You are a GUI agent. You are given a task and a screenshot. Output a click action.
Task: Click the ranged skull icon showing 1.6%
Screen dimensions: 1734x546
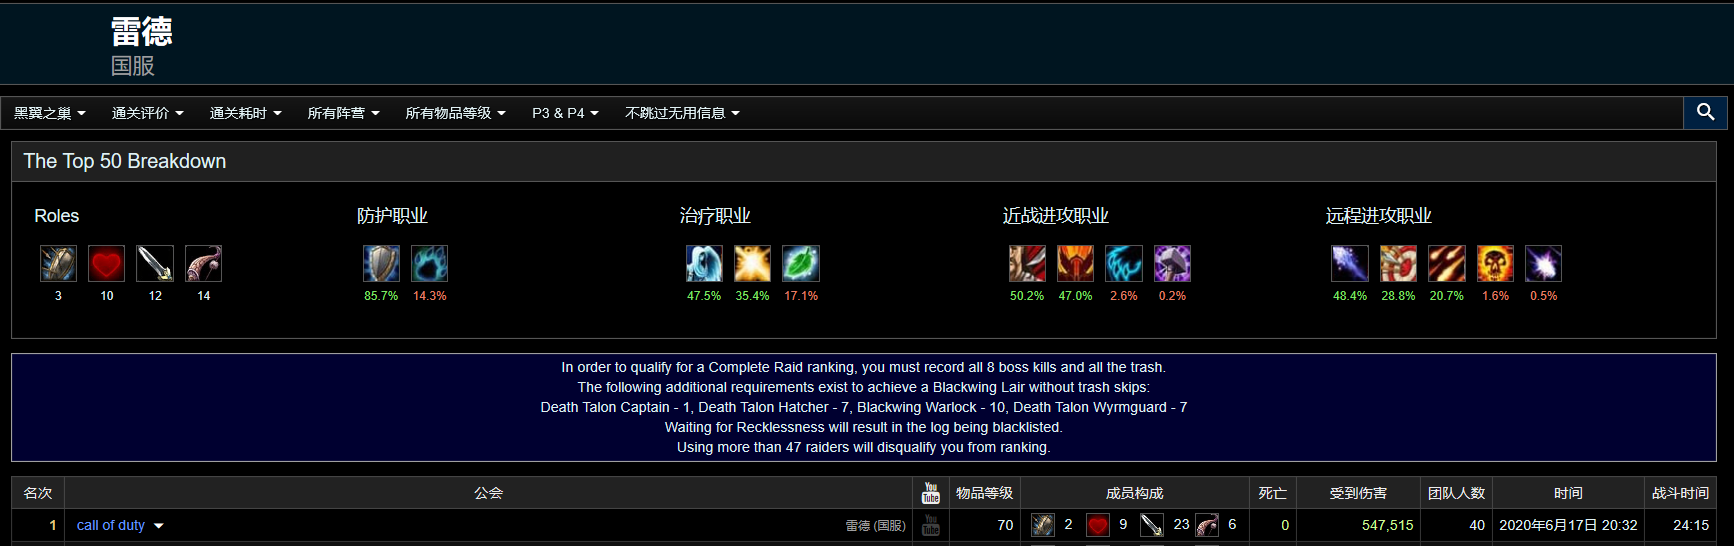(1495, 264)
